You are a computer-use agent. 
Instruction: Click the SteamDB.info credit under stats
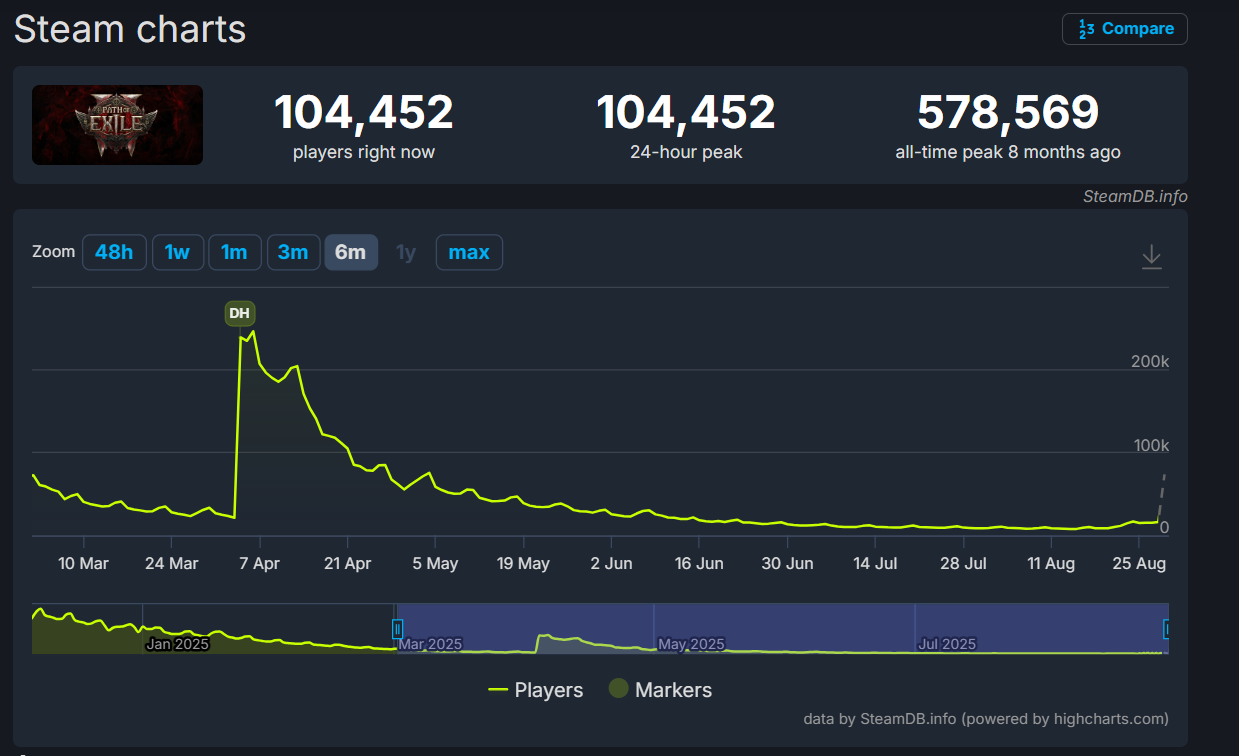click(1135, 196)
